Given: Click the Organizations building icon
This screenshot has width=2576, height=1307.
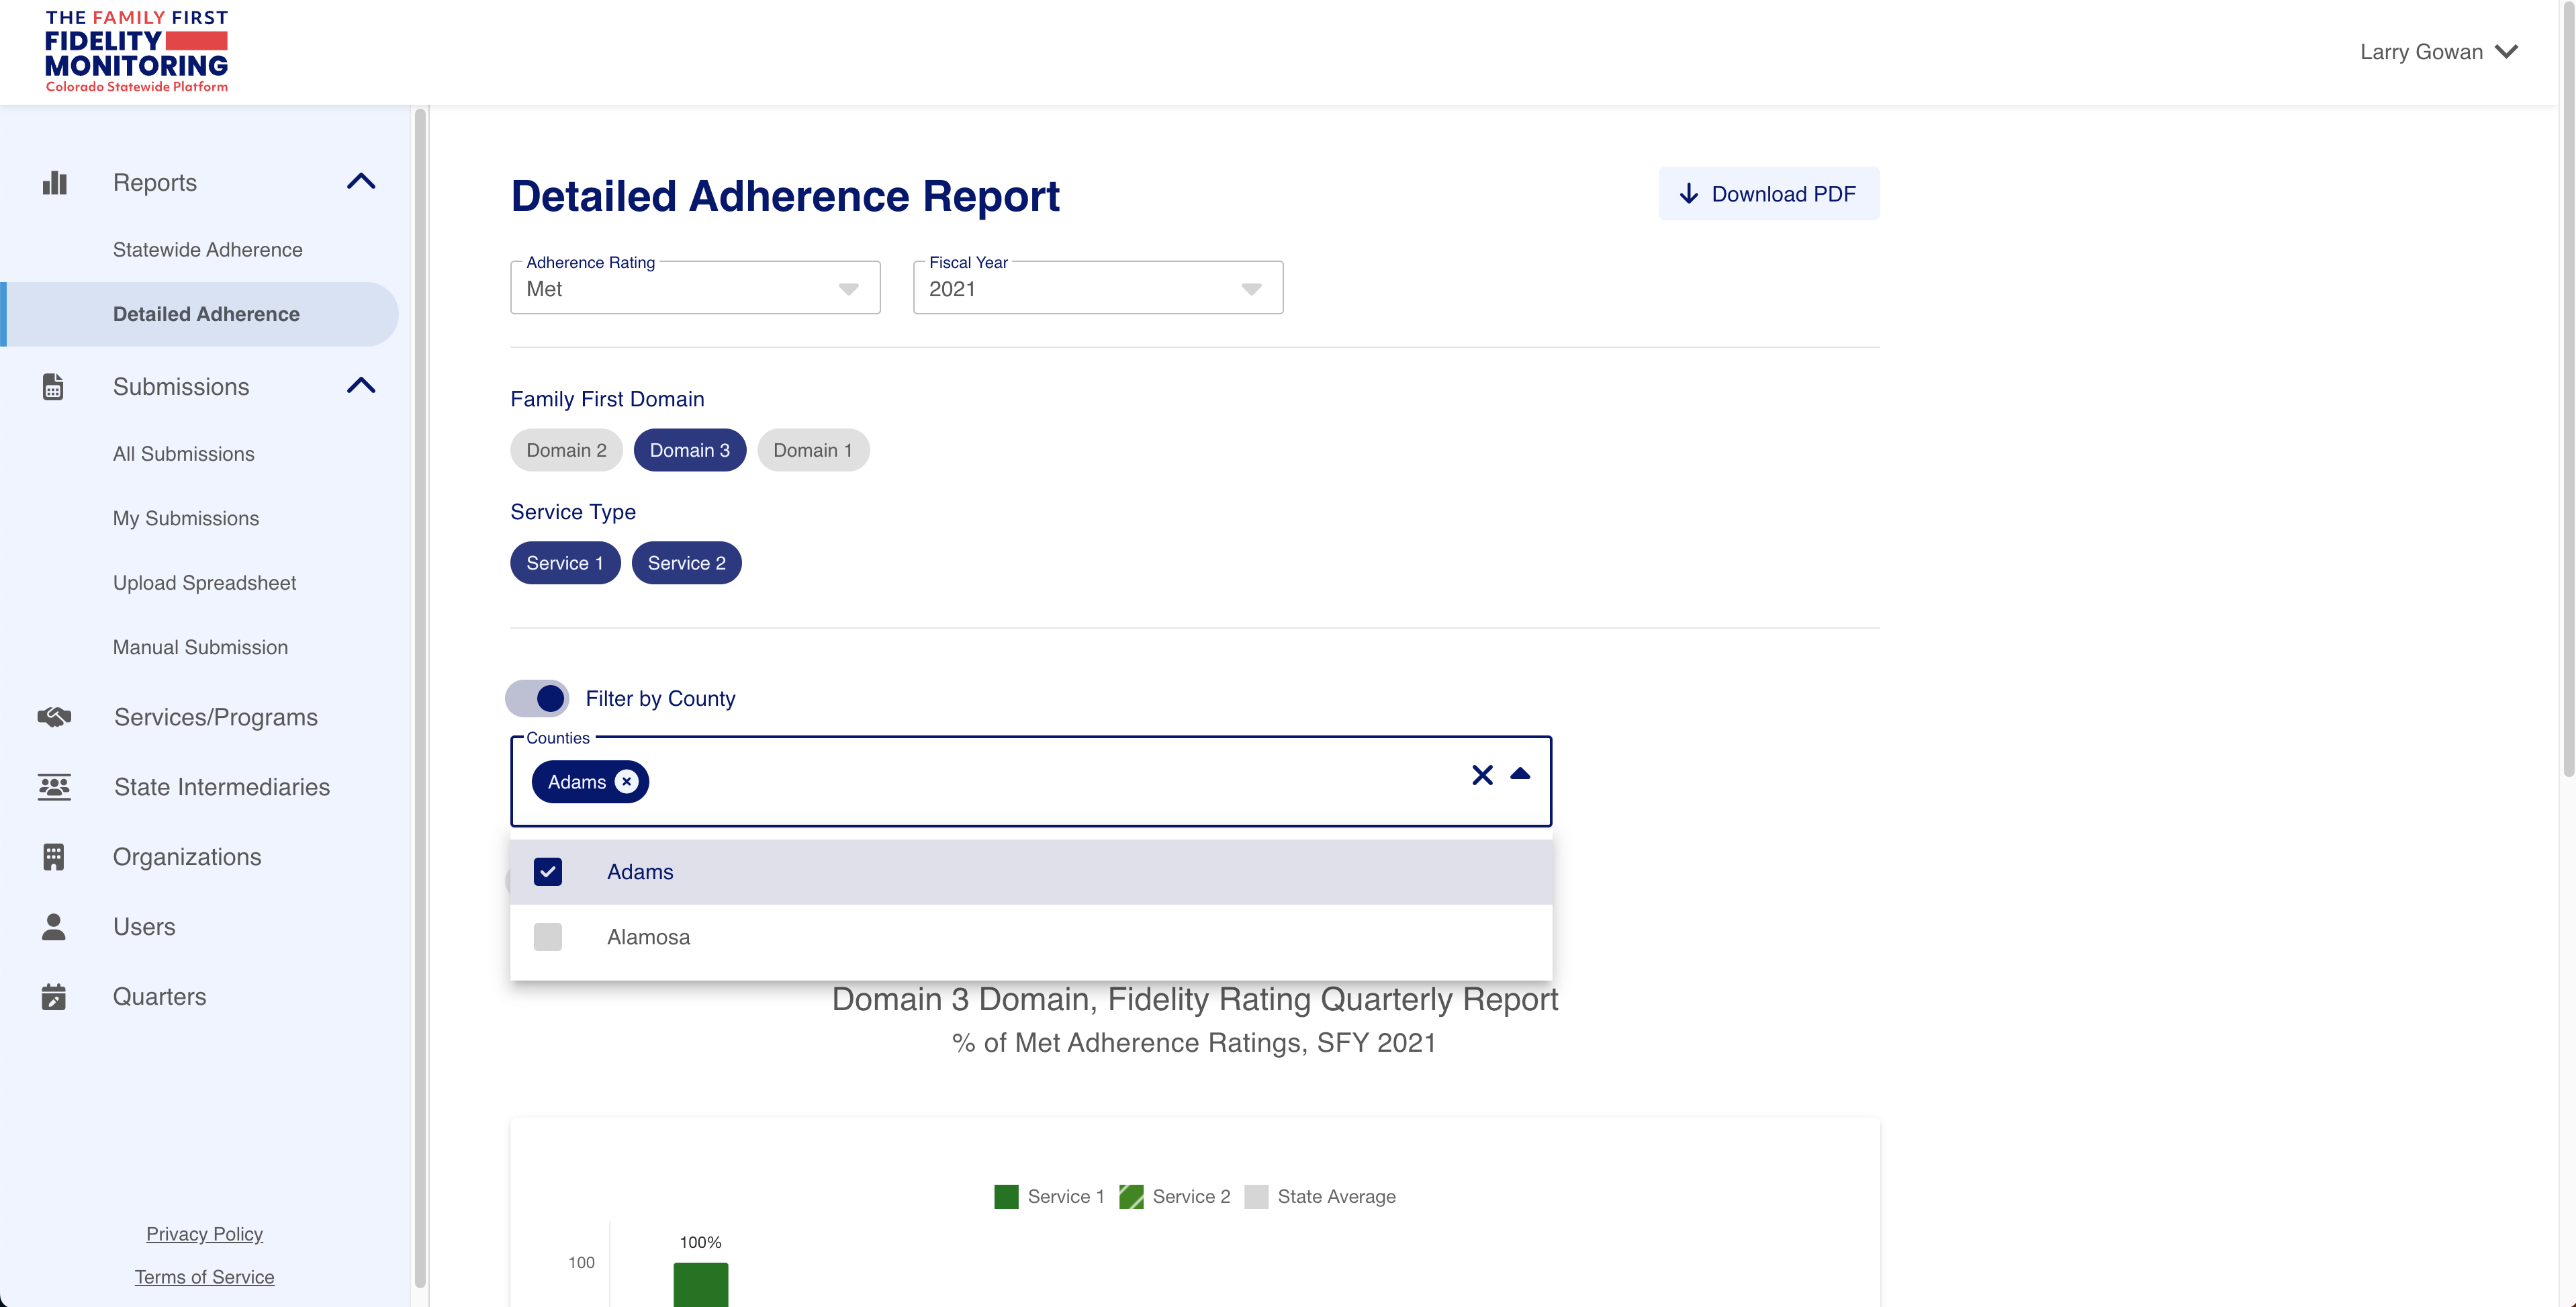Looking at the screenshot, I should click(54, 857).
